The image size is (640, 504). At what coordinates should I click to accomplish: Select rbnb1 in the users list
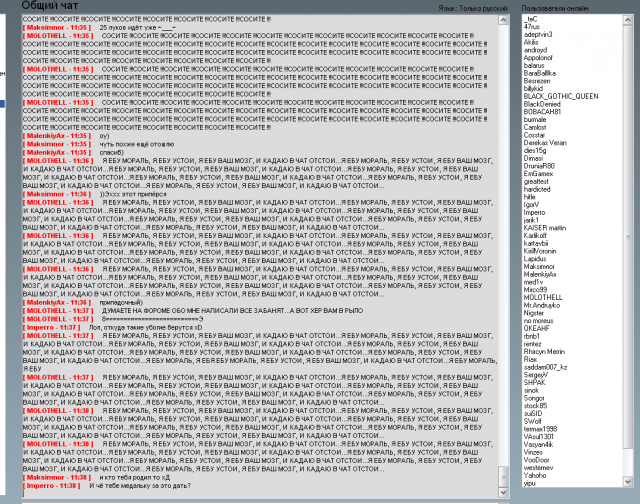(531, 337)
